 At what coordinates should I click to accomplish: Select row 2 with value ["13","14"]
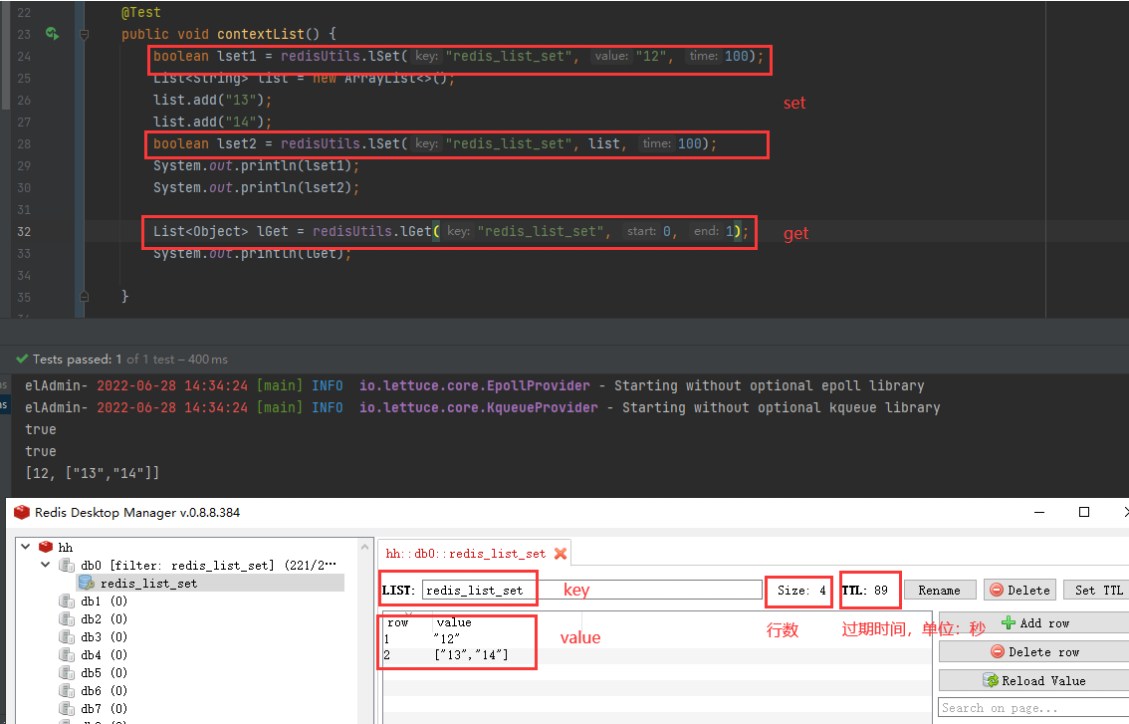(657, 655)
